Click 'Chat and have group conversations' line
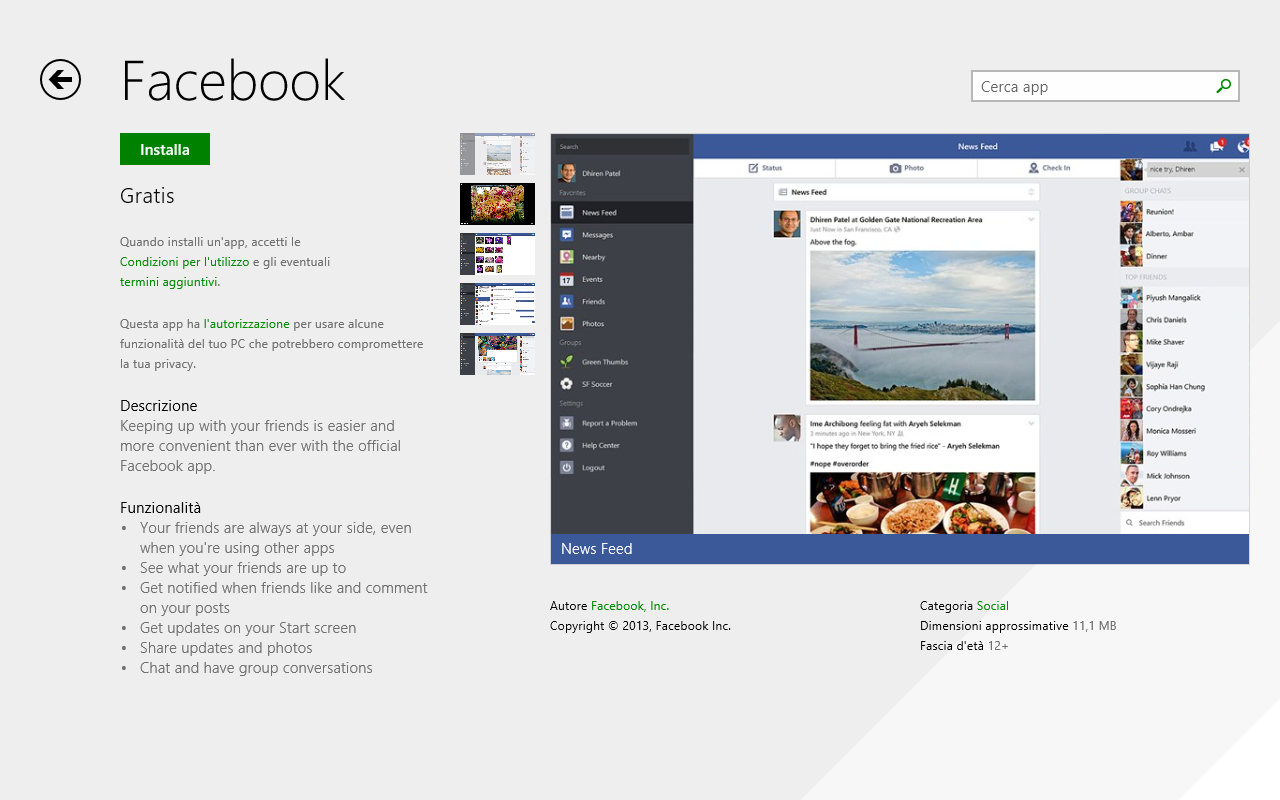 pos(256,667)
